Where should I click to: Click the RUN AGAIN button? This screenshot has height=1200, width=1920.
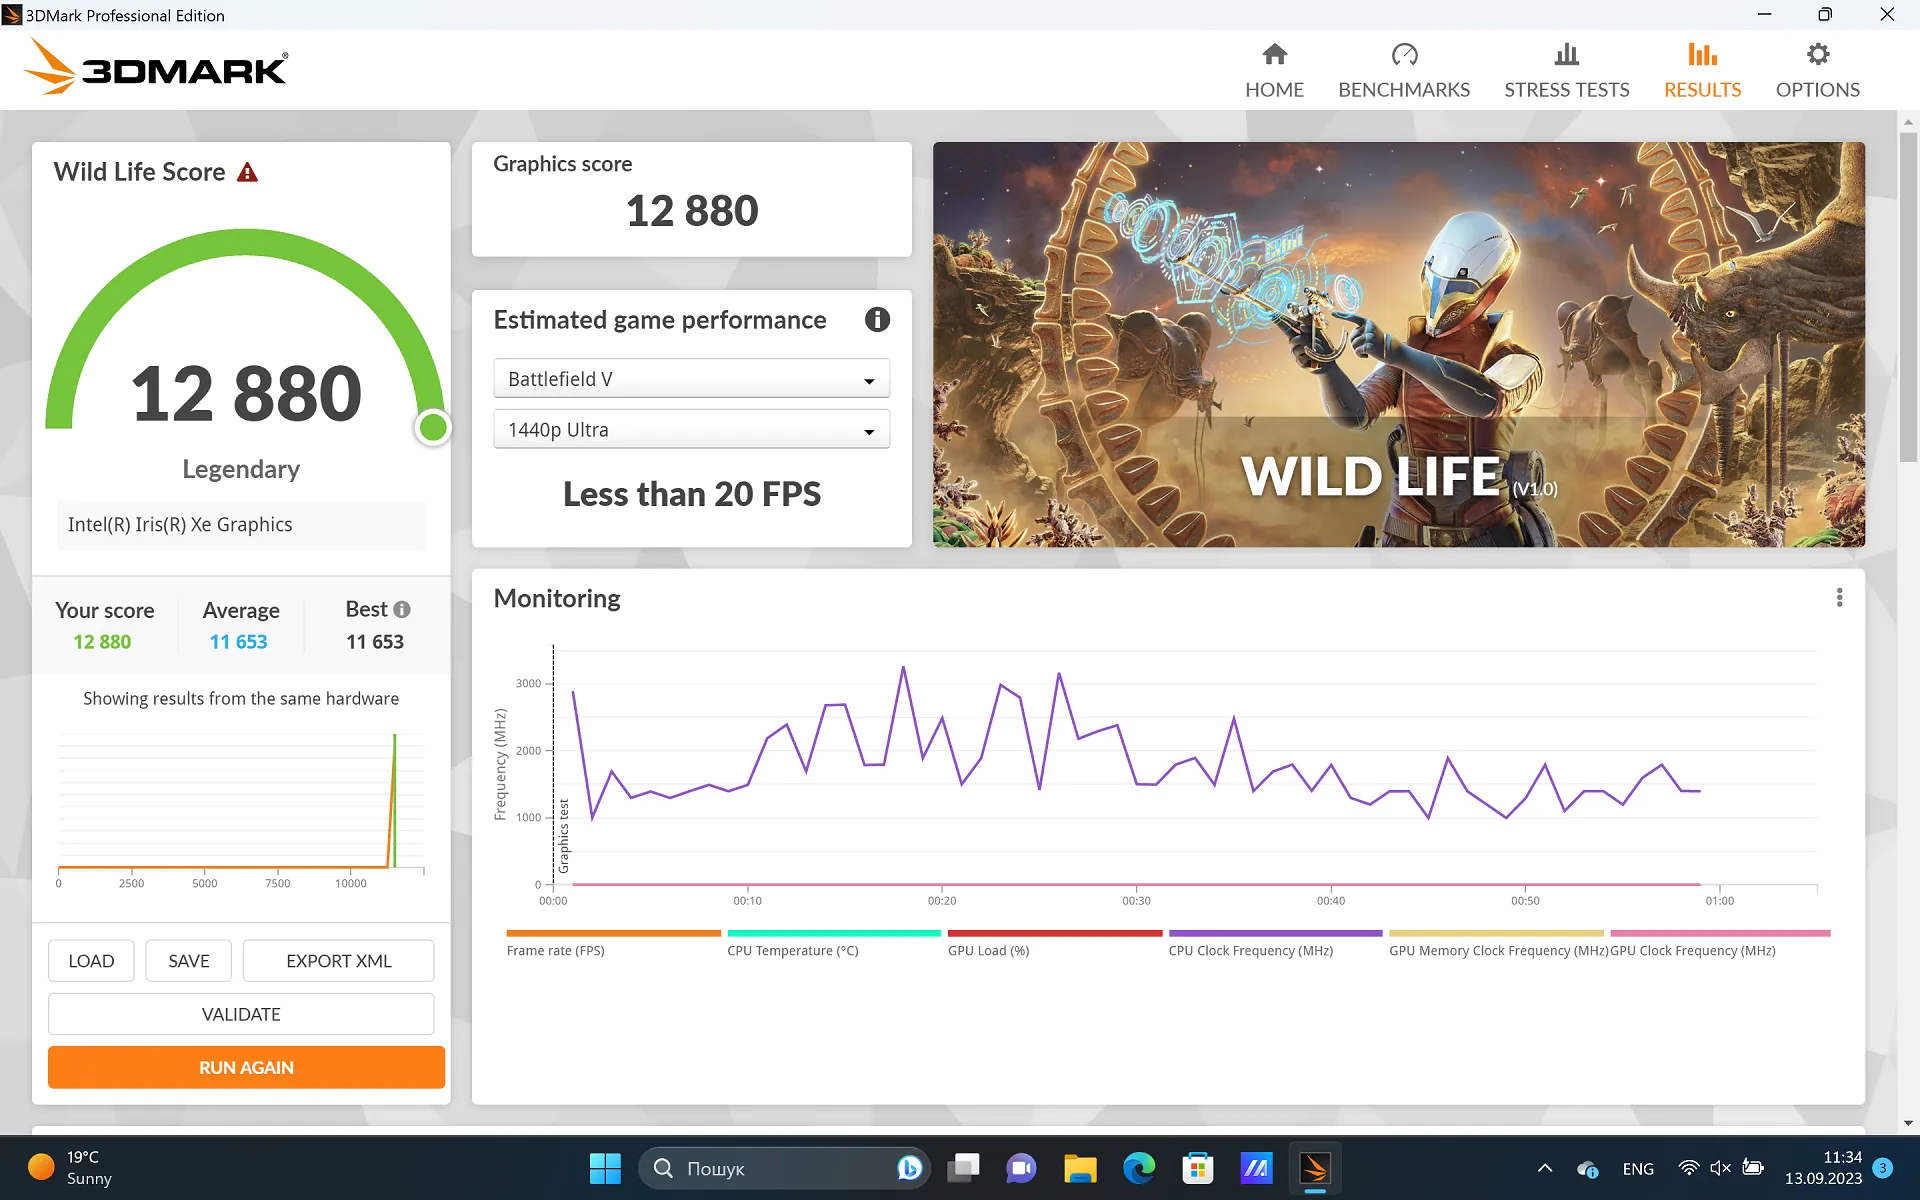coord(246,1067)
